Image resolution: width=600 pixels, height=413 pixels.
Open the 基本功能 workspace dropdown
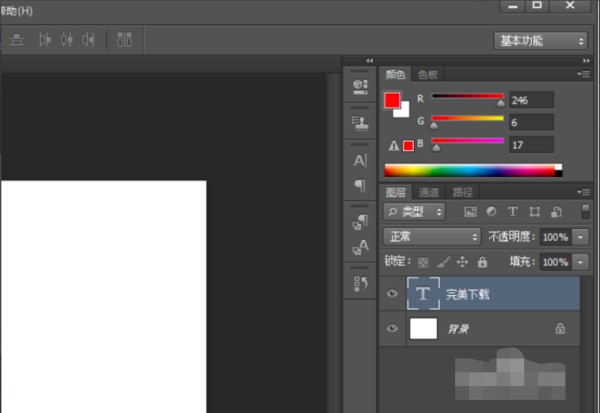pyautogui.click(x=540, y=41)
